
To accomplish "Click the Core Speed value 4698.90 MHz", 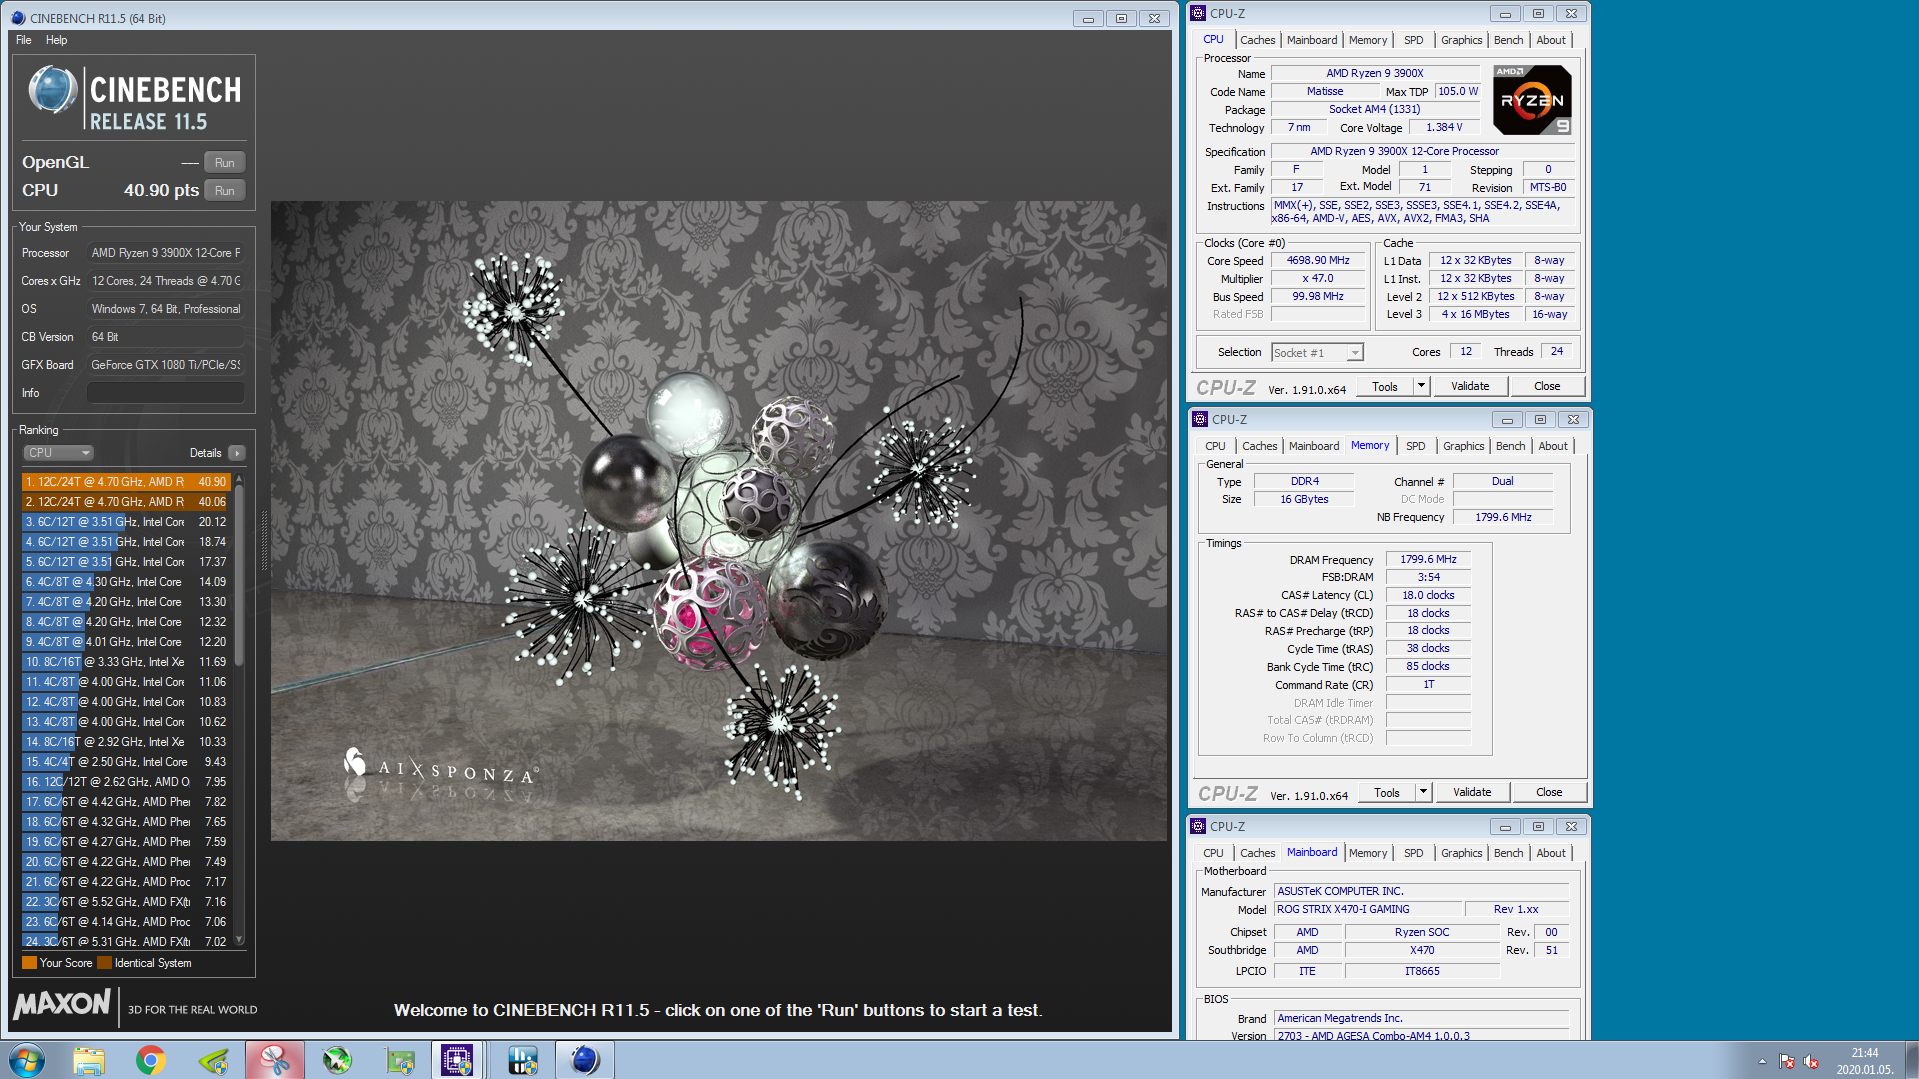I will 1318,261.
